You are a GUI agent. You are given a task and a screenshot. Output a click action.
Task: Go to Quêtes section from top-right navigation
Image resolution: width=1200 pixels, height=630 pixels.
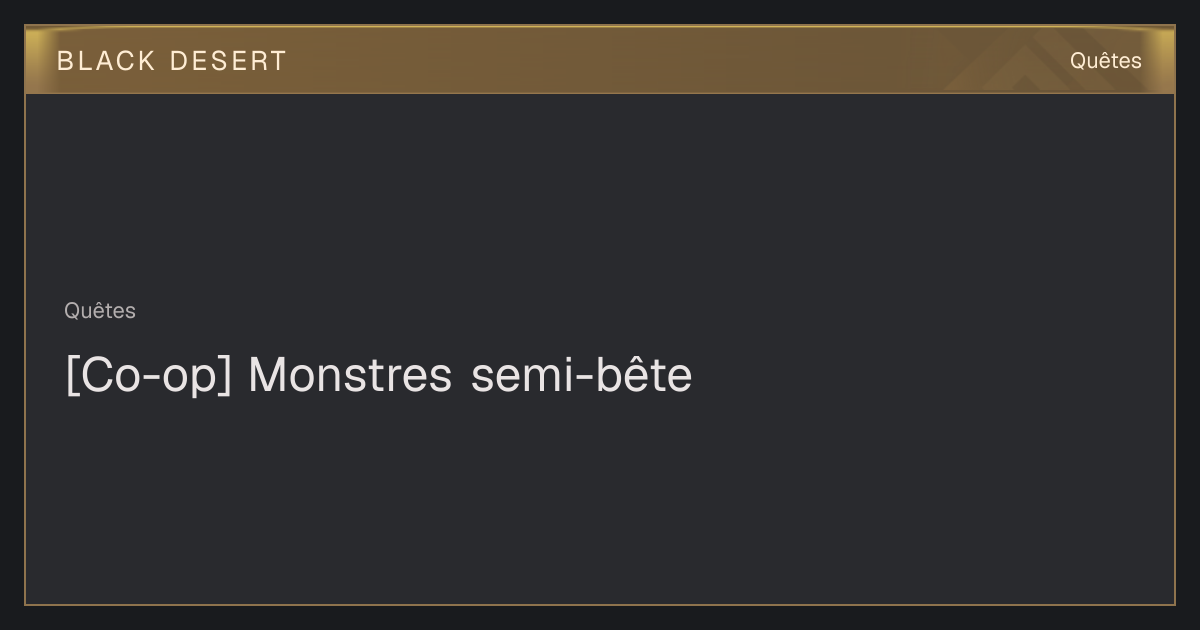tap(1105, 61)
